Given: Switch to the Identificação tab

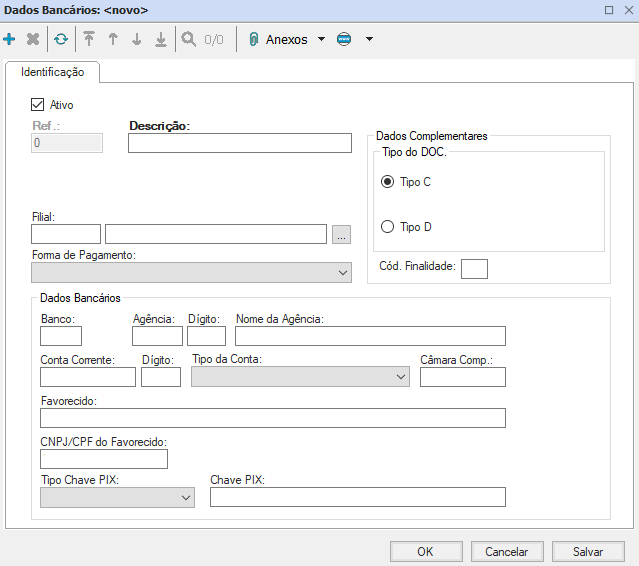Looking at the screenshot, I should [53, 73].
